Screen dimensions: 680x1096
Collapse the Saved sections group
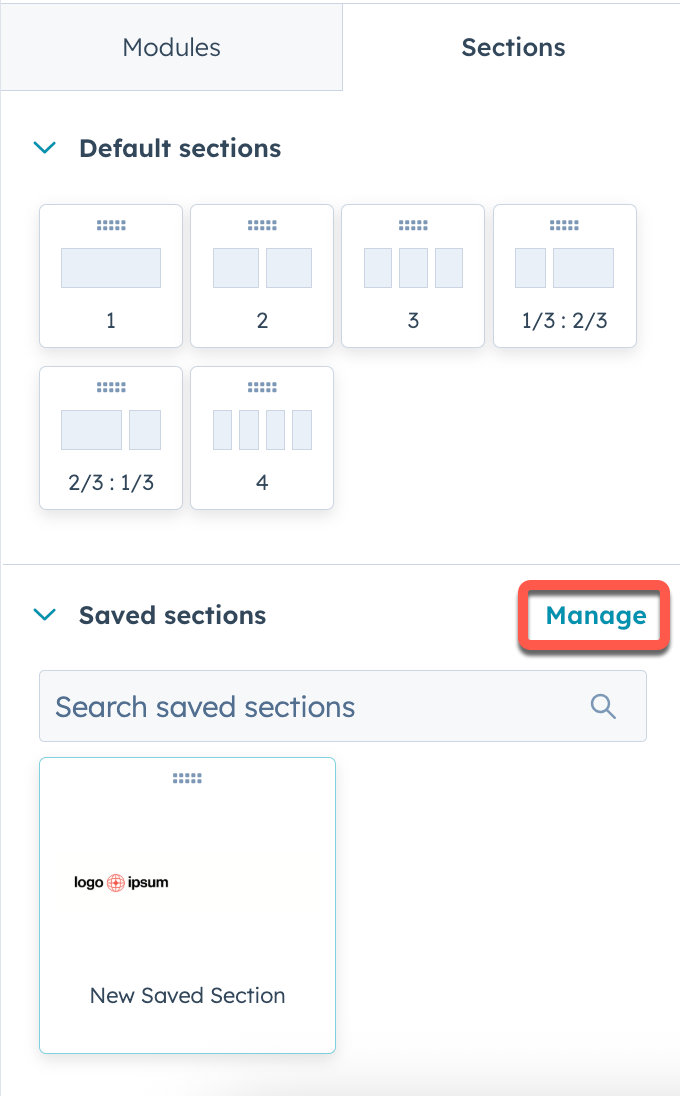pyautogui.click(x=45, y=615)
